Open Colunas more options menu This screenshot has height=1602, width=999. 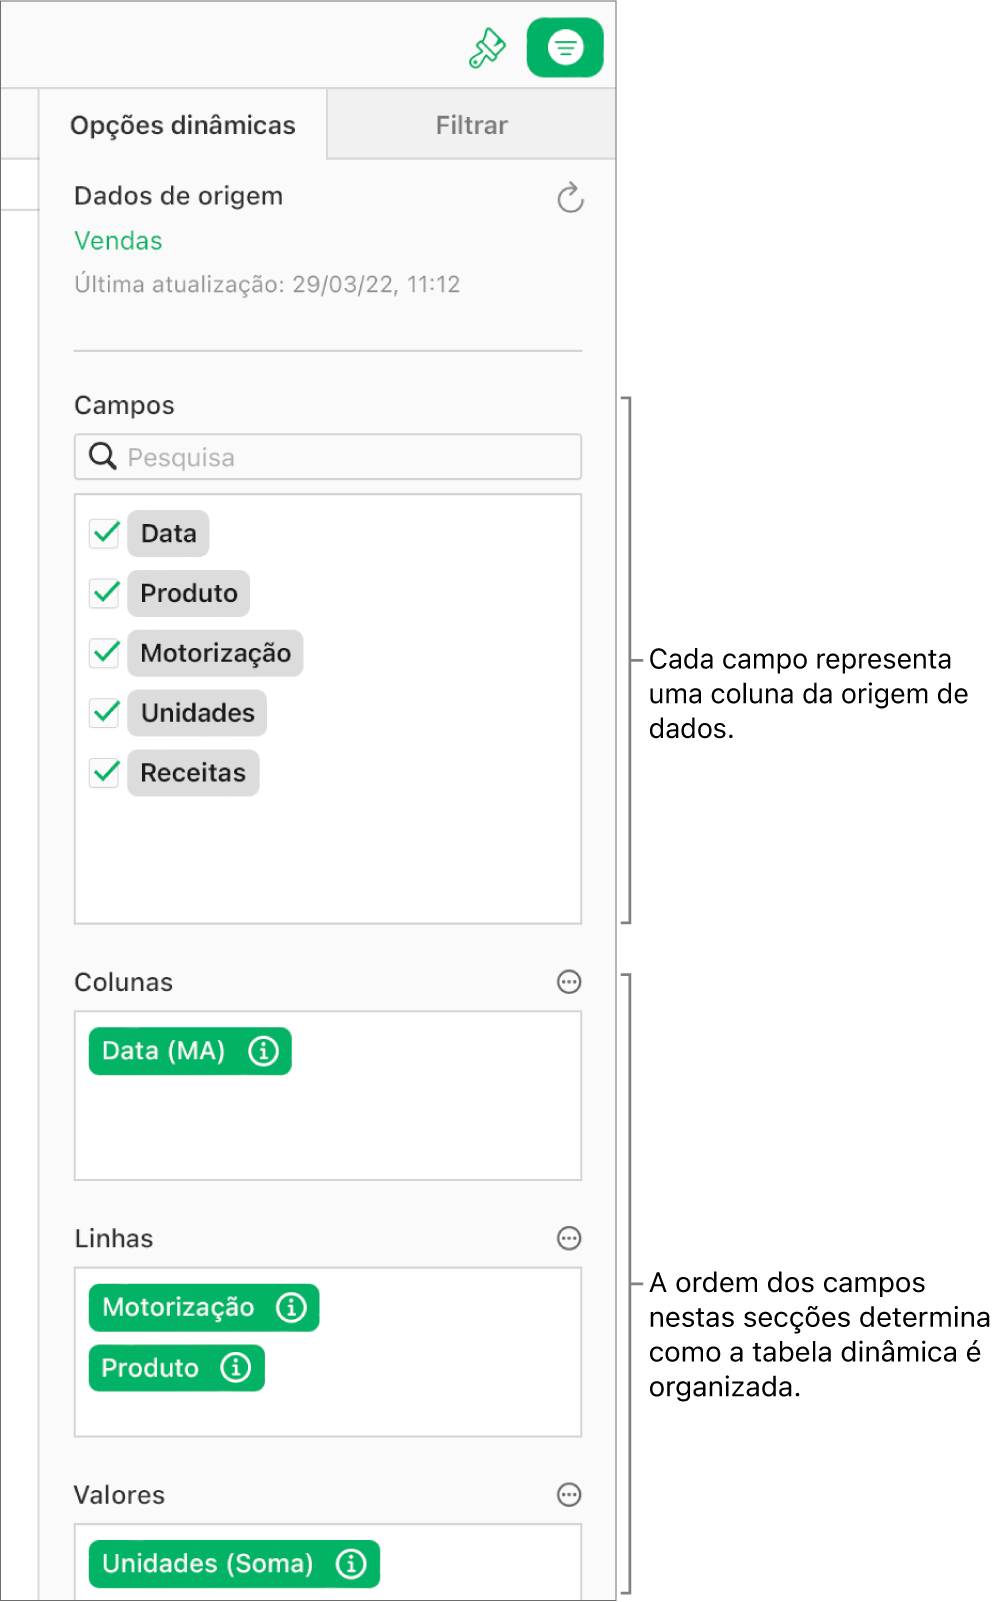point(569,982)
